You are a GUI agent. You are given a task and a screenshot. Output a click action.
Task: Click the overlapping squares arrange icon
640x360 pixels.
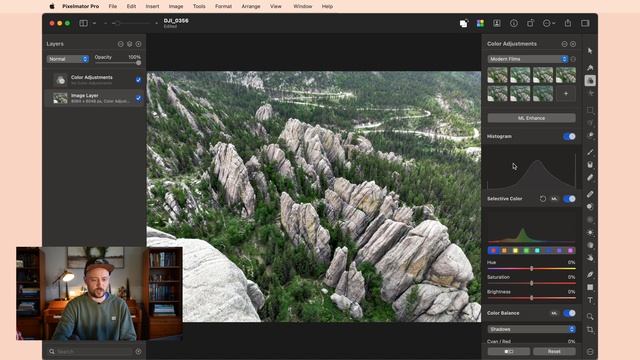(x=464, y=24)
